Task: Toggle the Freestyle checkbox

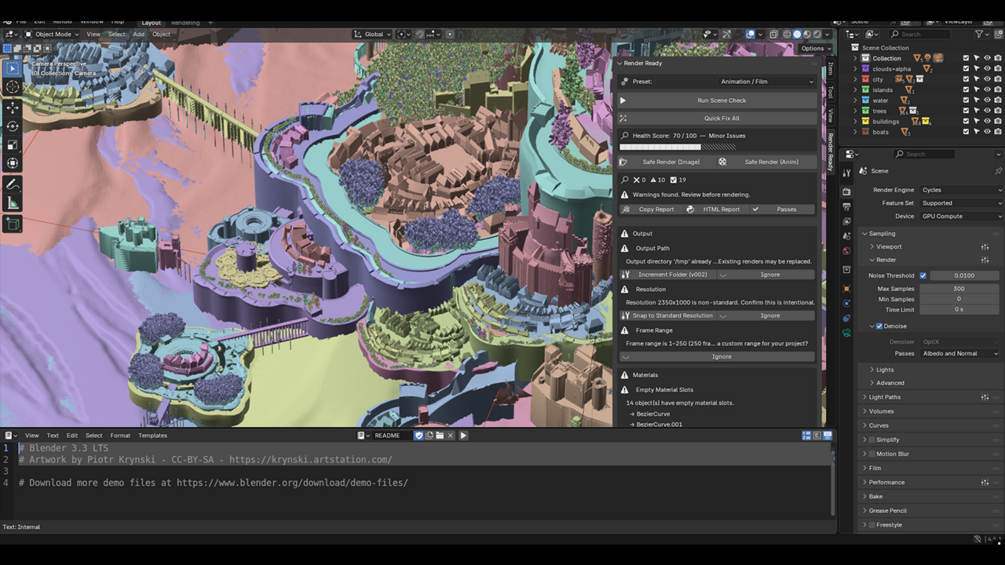Action: point(872,525)
